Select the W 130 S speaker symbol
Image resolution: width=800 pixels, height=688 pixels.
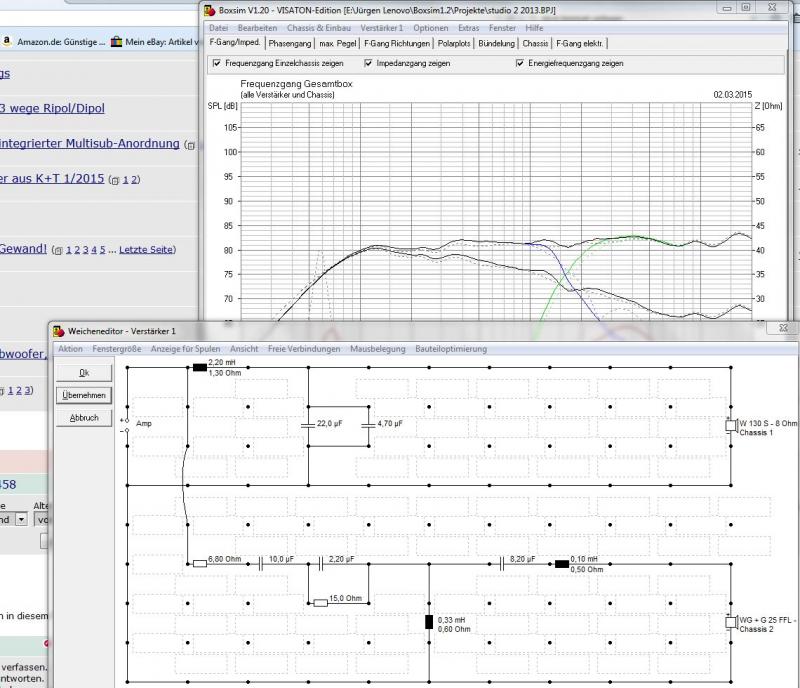click(730, 425)
